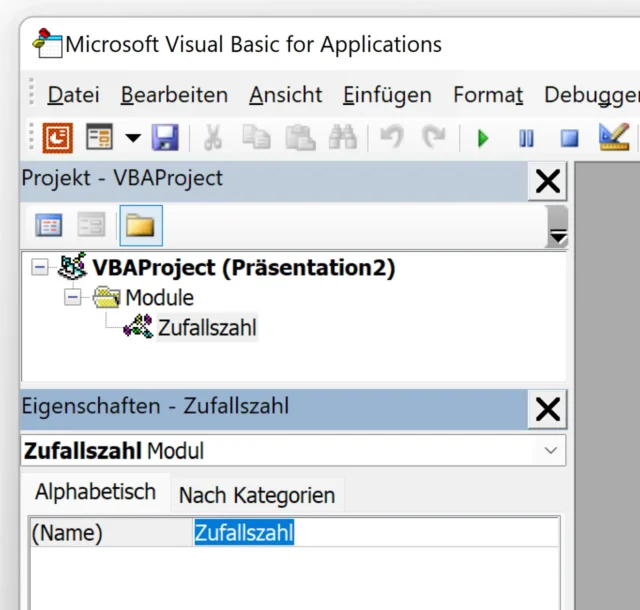
Task: Save the project with the floppy disk icon
Action: click(x=165, y=137)
